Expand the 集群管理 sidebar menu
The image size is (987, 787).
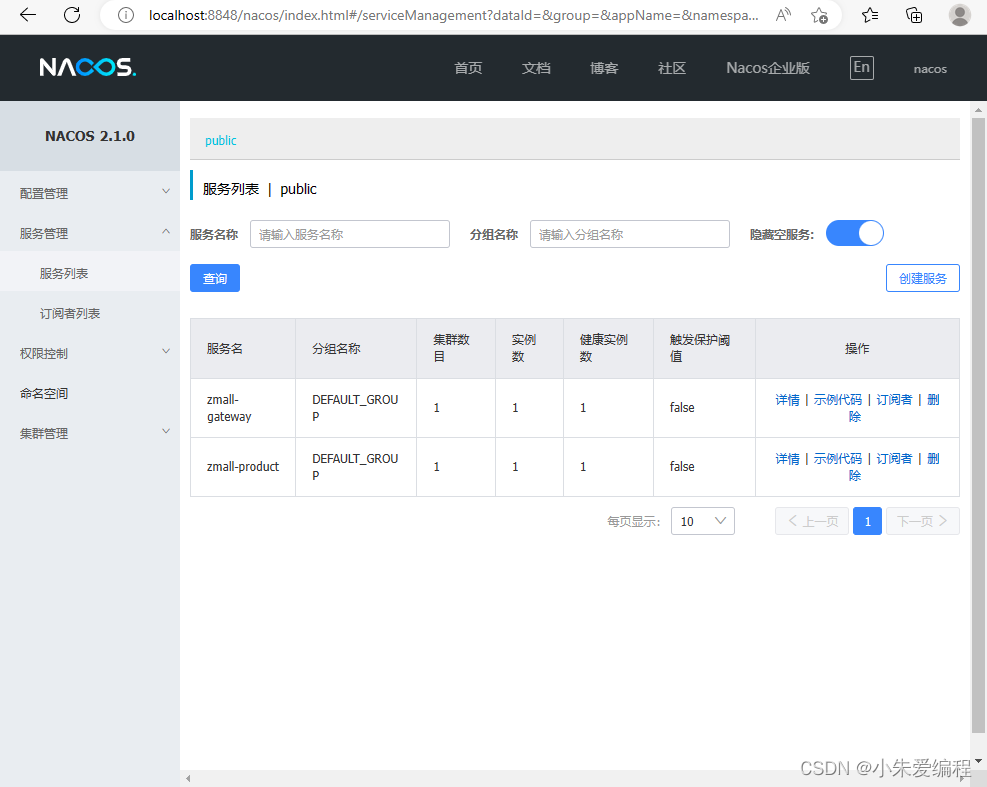[90, 433]
